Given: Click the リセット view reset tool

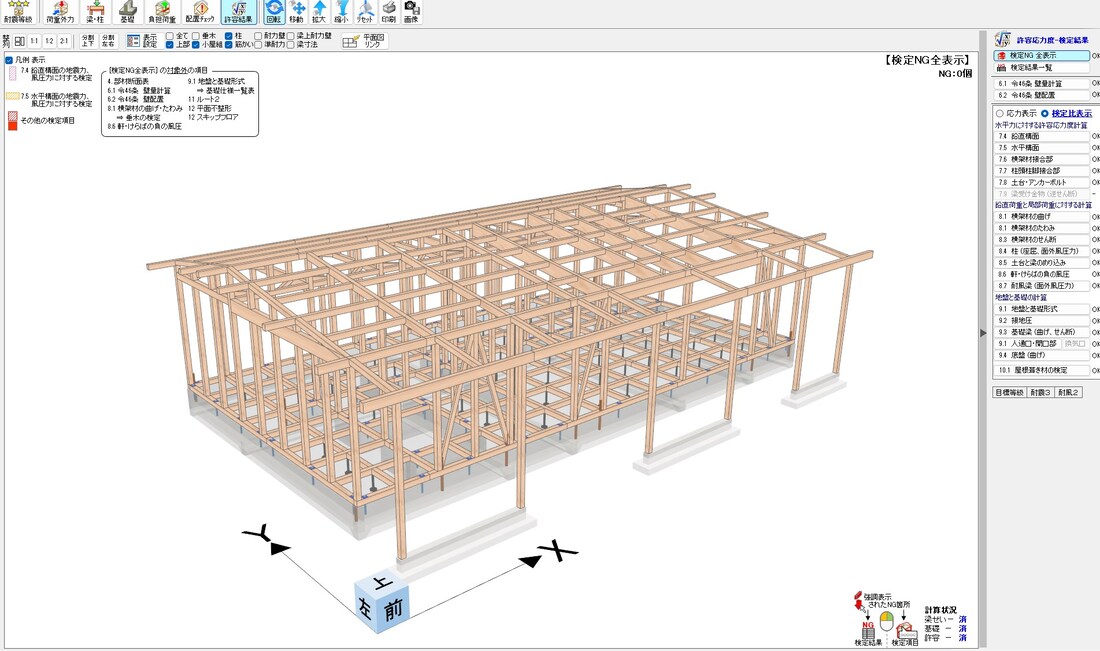Looking at the screenshot, I should click(x=365, y=12).
